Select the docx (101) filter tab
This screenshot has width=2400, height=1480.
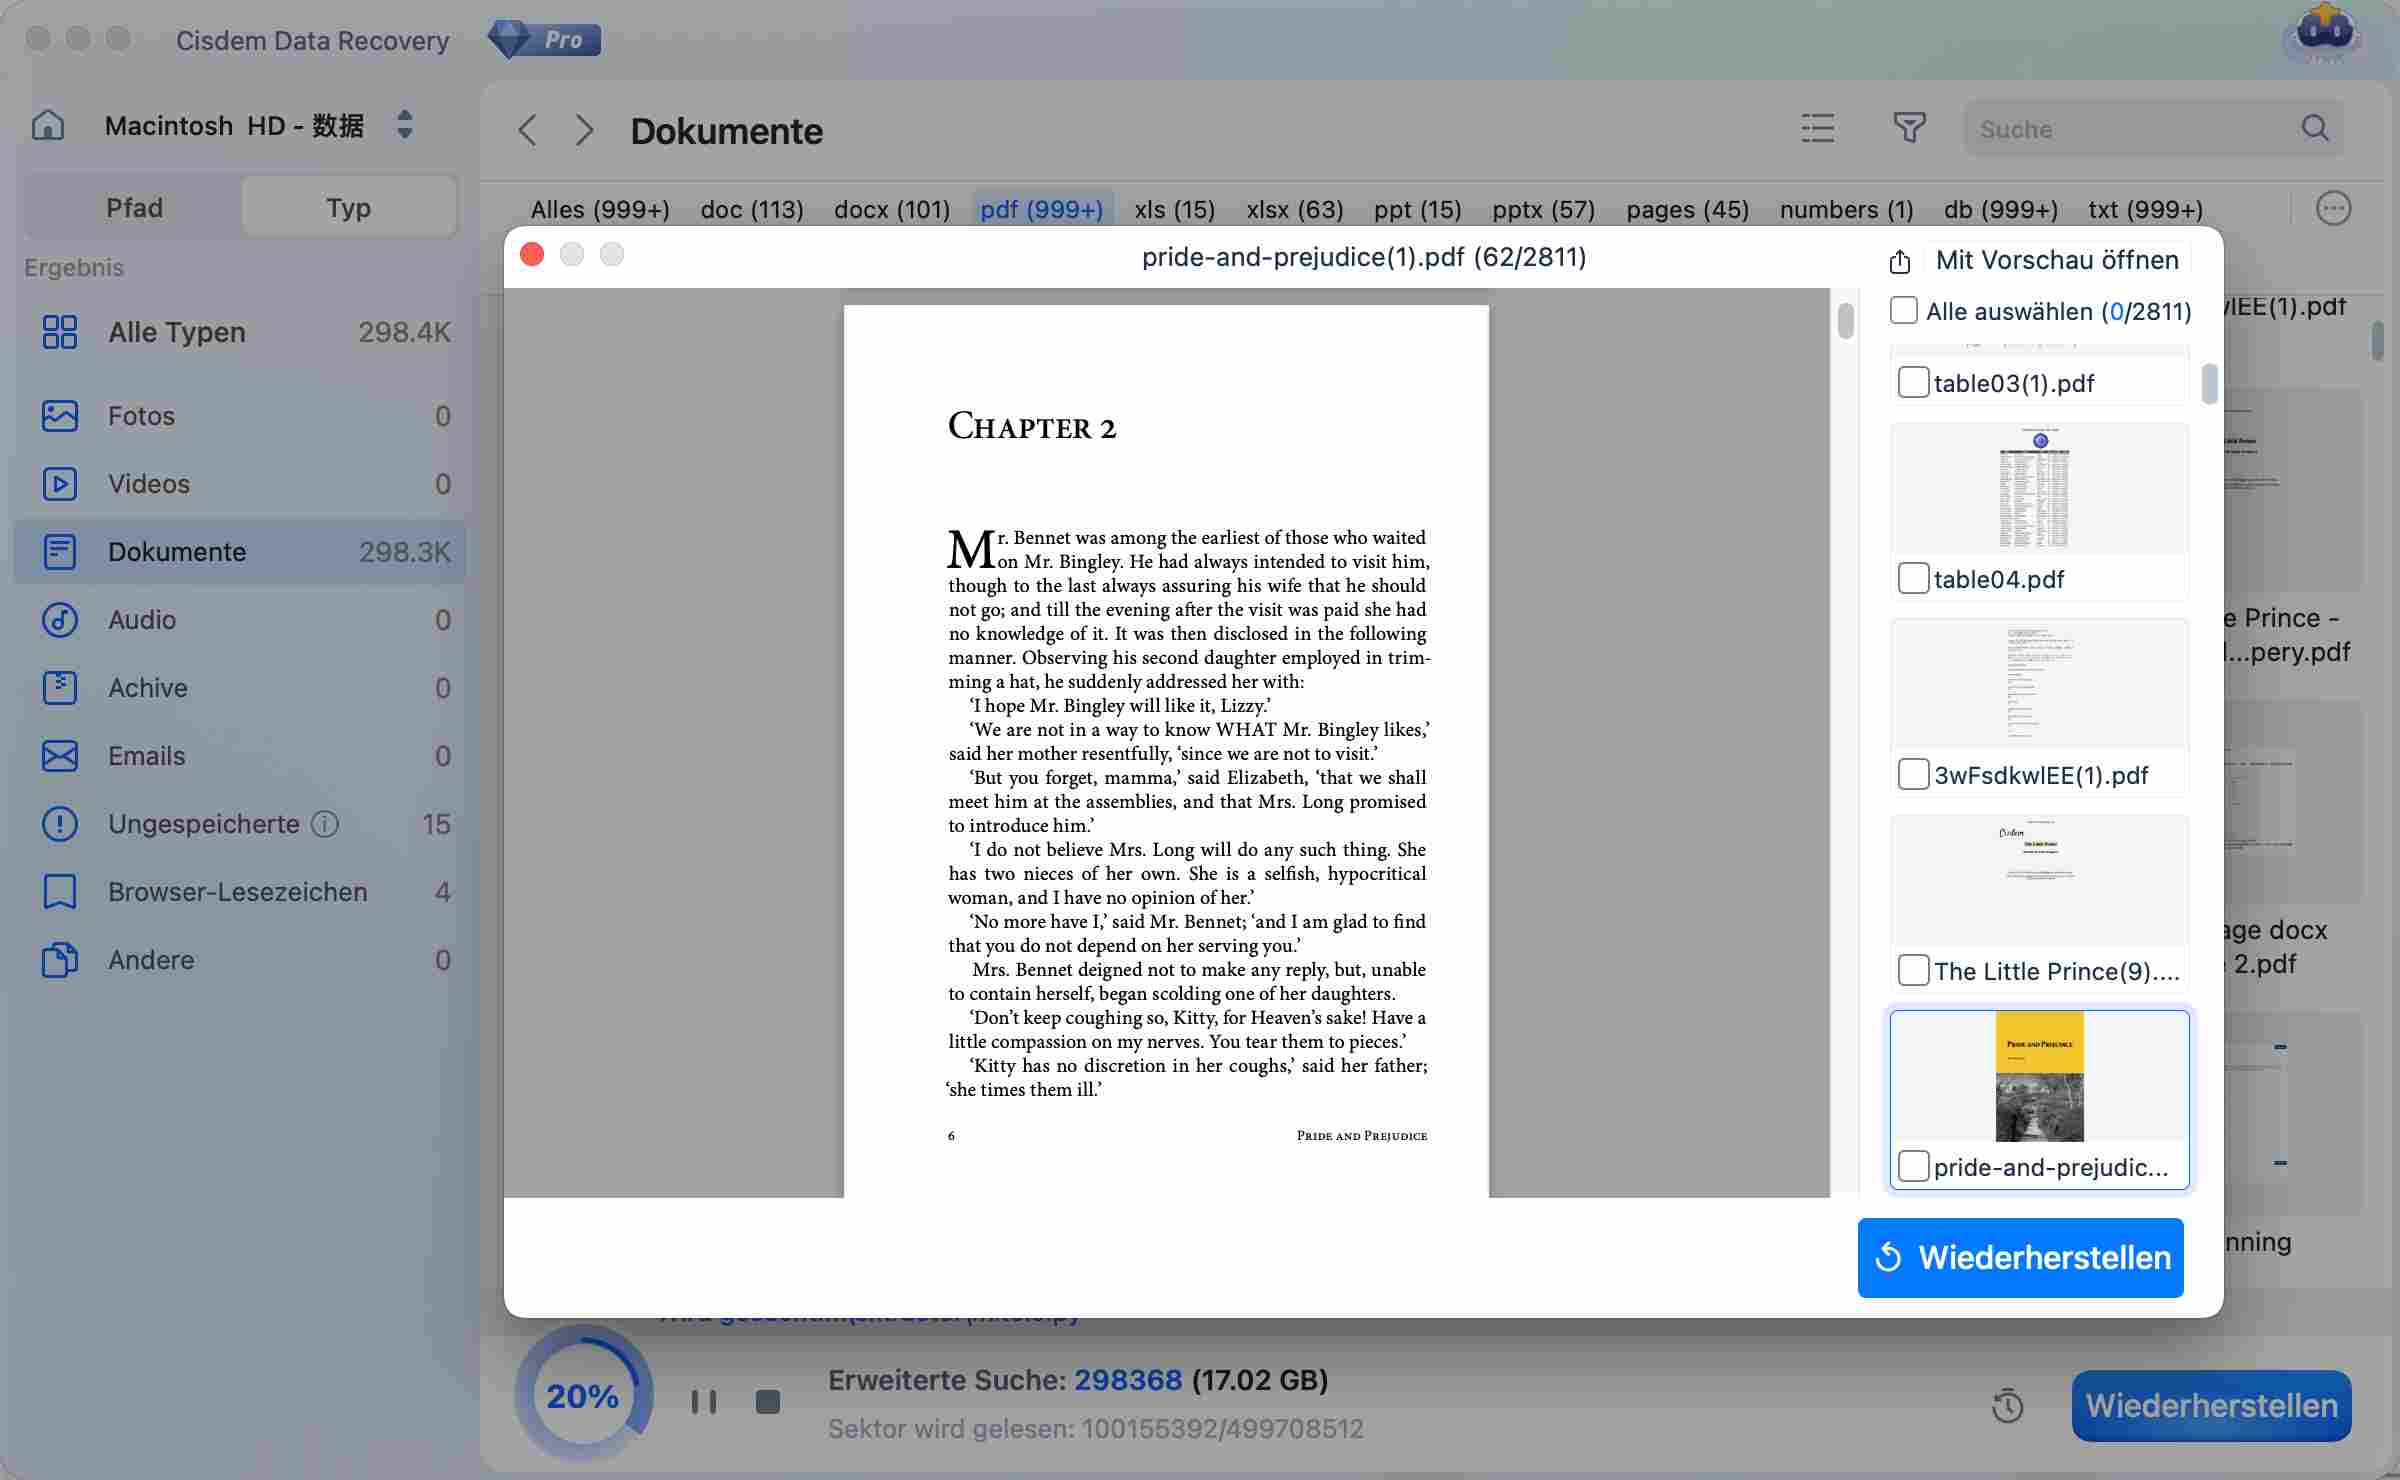point(892,210)
